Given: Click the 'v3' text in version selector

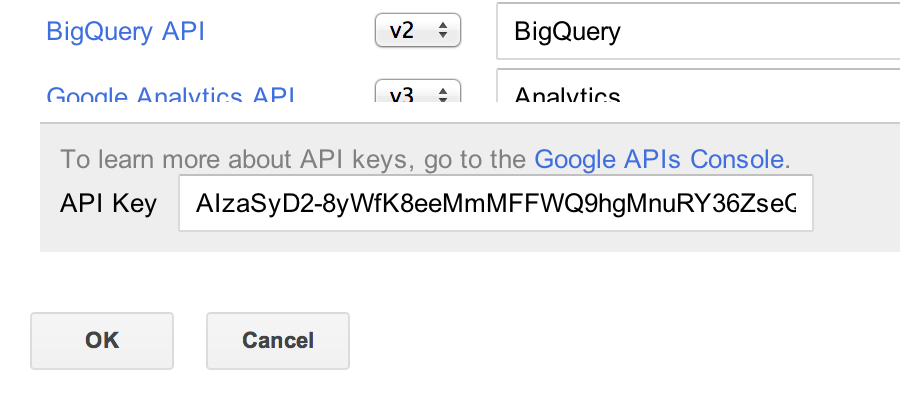Looking at the screenshot, I should pos(402,96).
